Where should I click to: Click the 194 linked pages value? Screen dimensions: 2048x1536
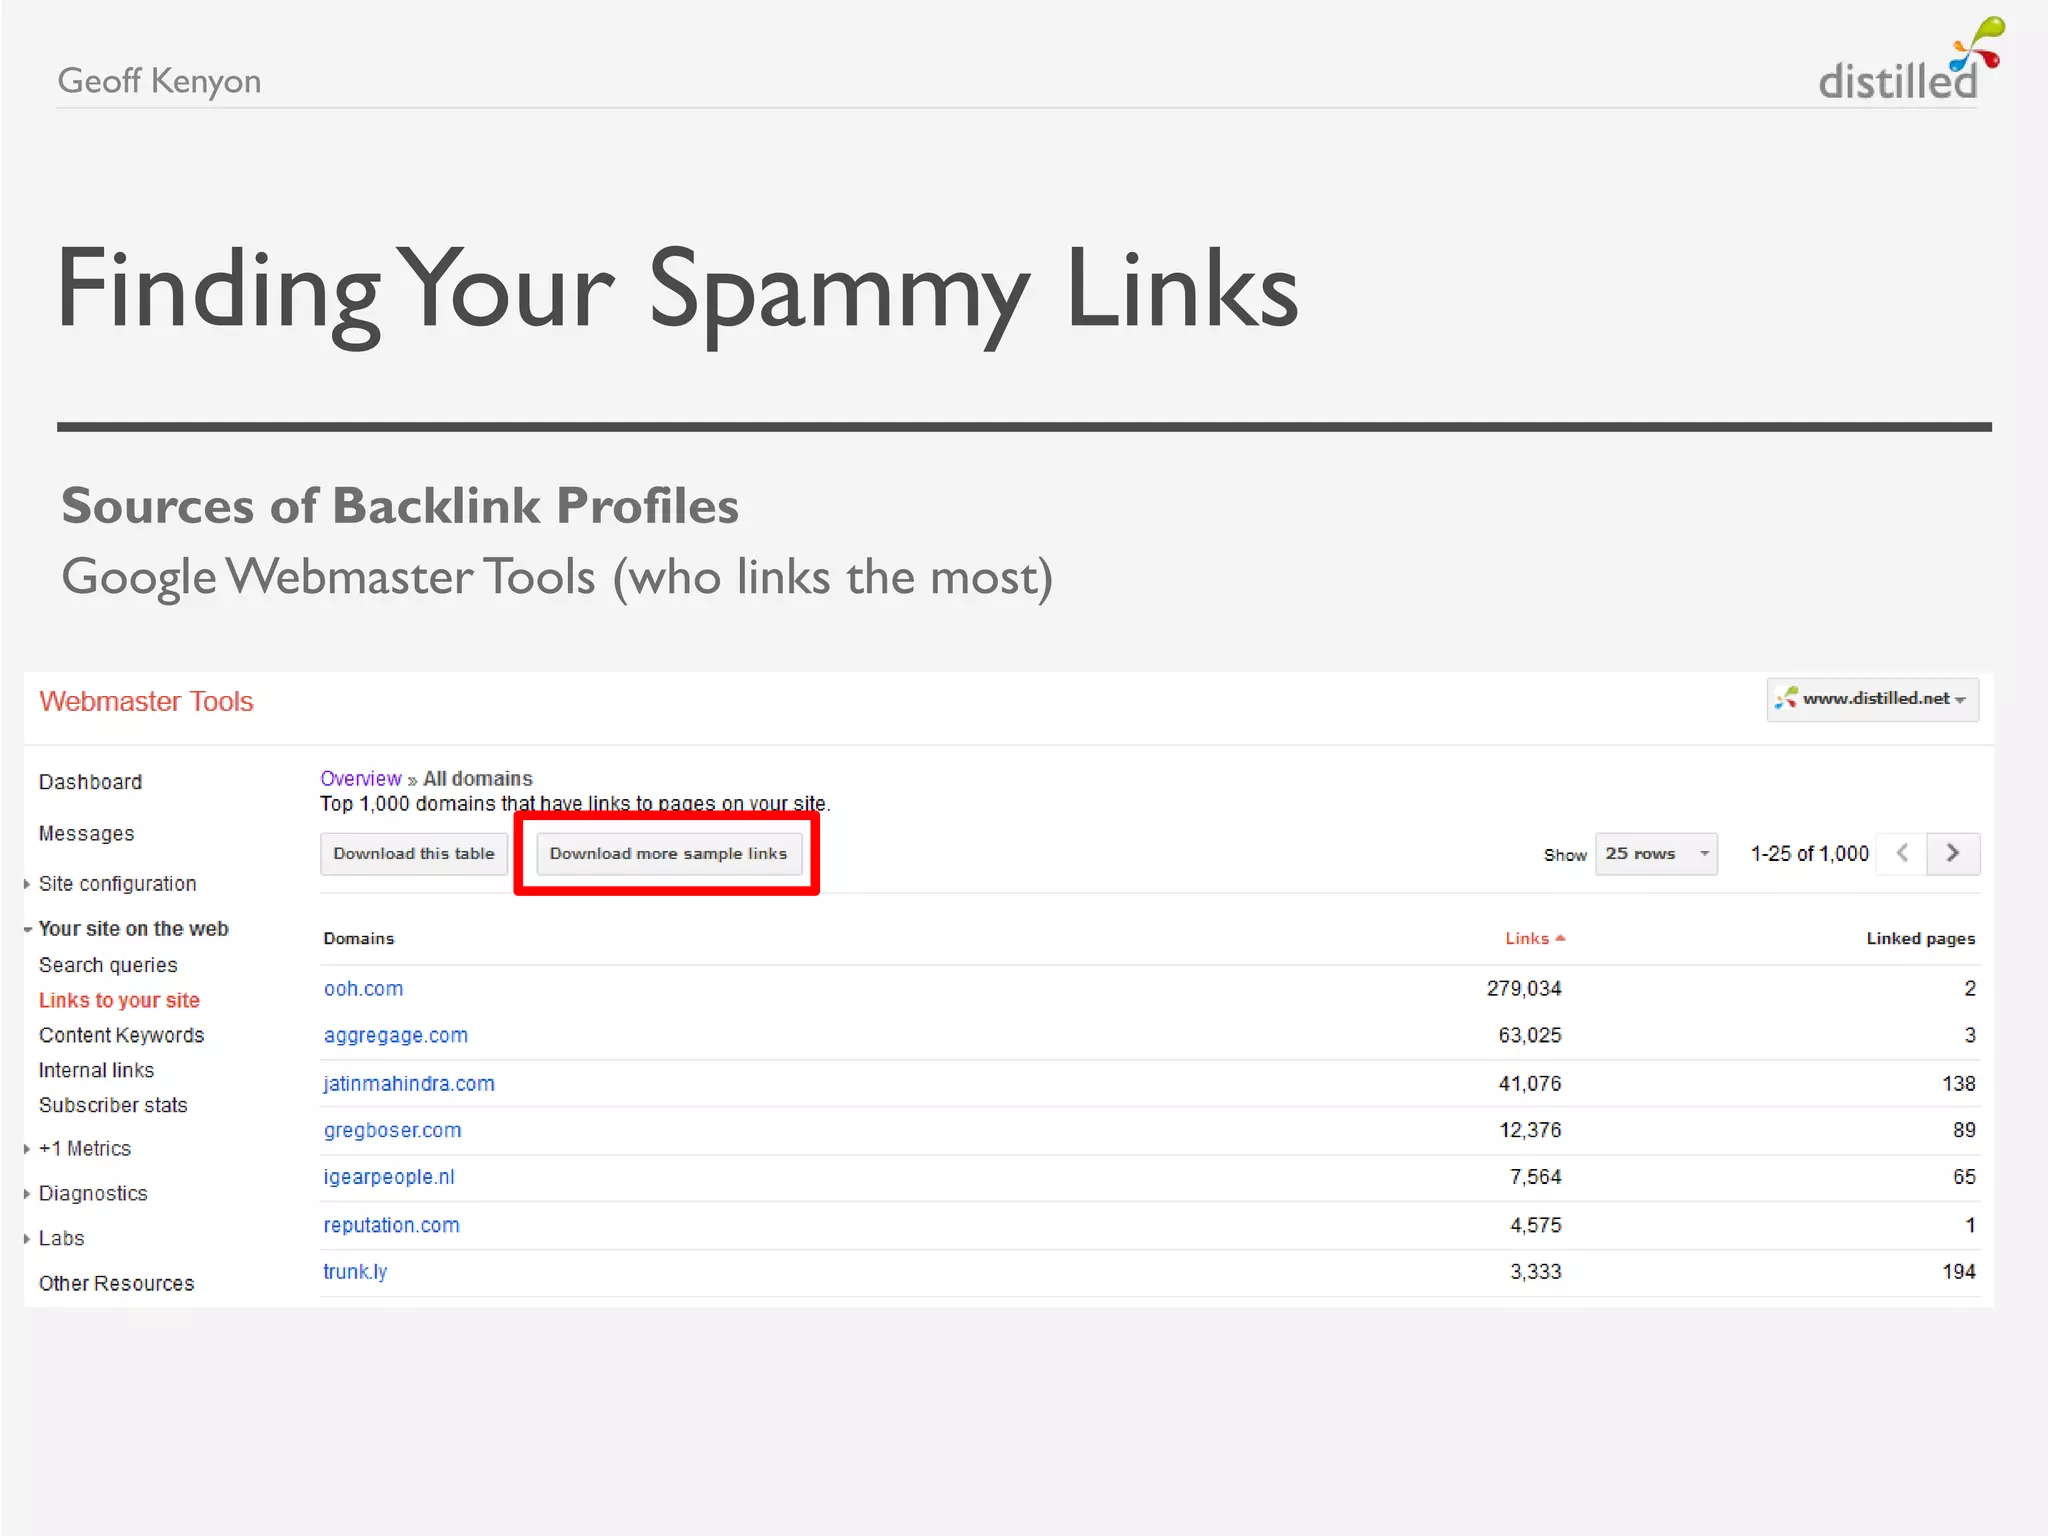[1959, 1272]
